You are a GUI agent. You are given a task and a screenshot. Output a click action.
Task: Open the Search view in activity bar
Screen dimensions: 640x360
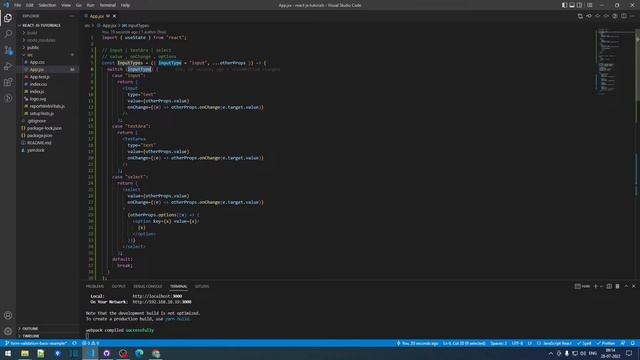(8, 34)
